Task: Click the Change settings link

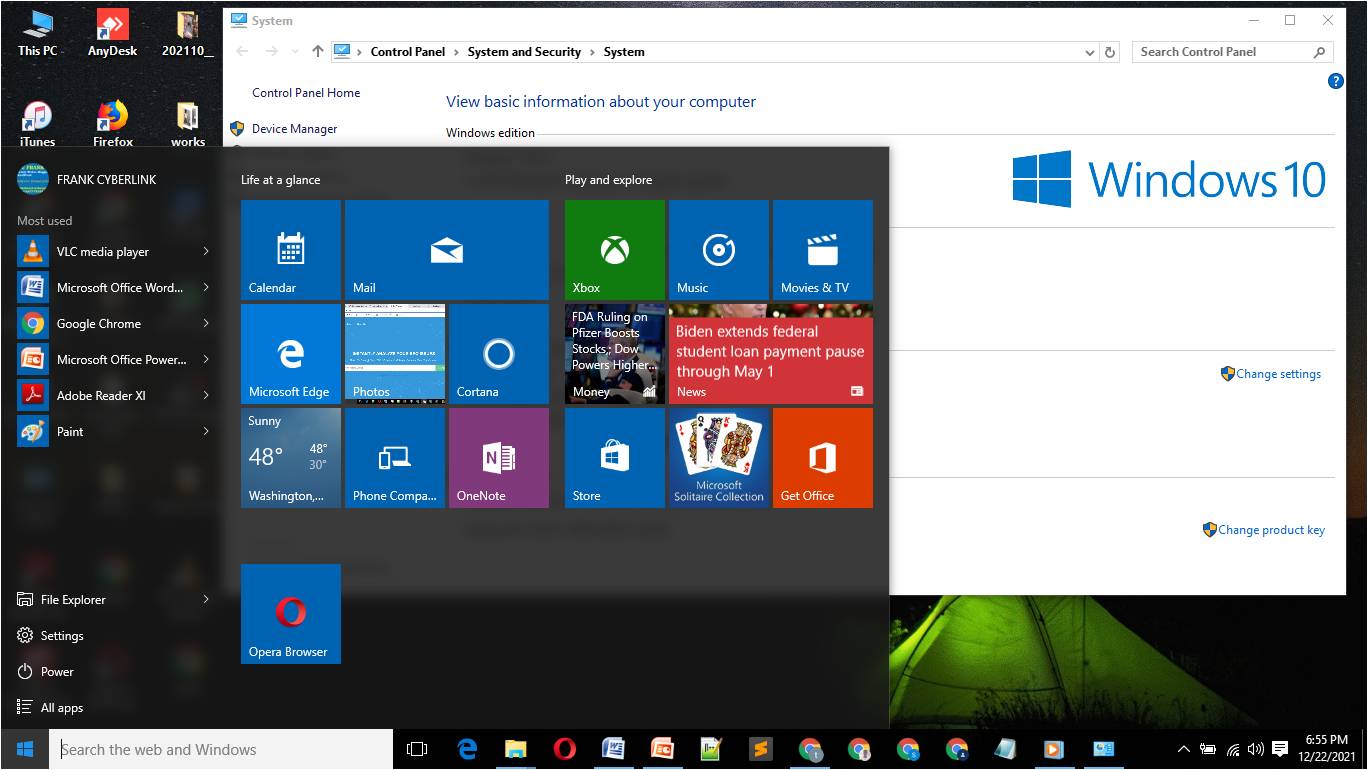Action: [x=1277, y=374]
